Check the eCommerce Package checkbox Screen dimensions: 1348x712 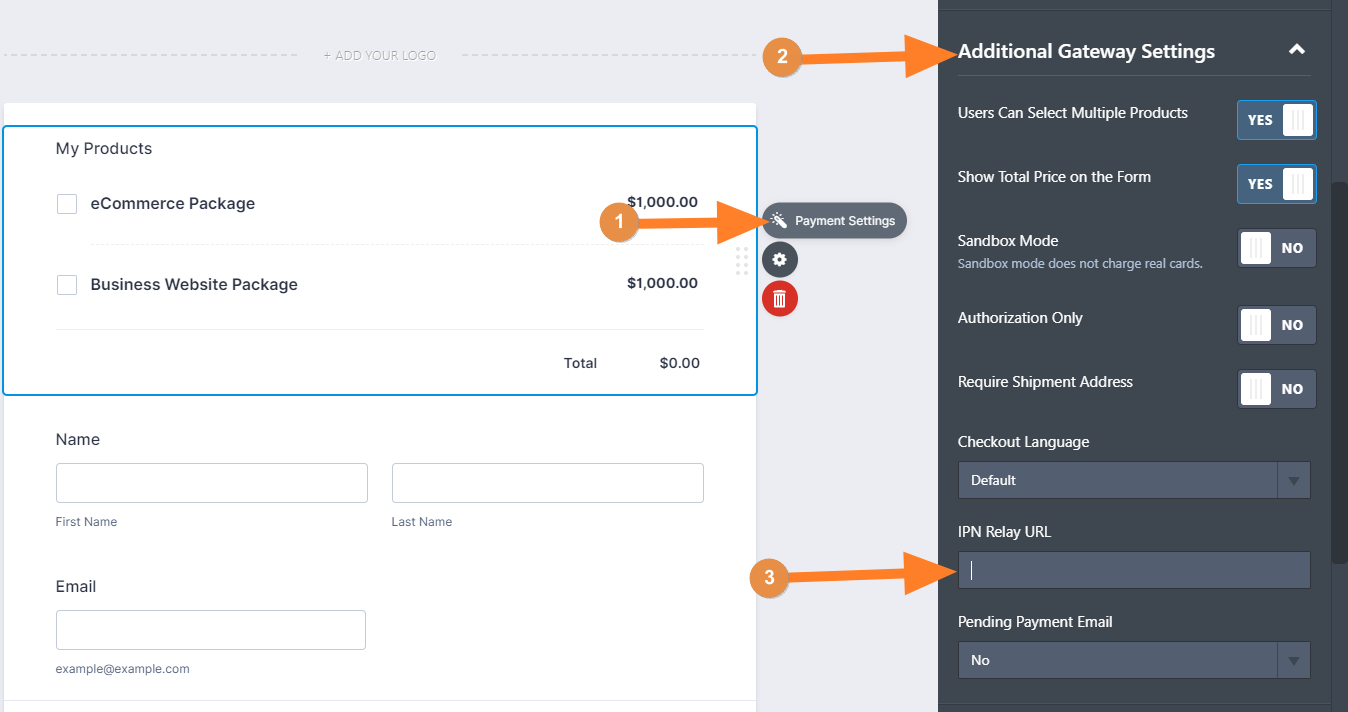tap(67, 204)
